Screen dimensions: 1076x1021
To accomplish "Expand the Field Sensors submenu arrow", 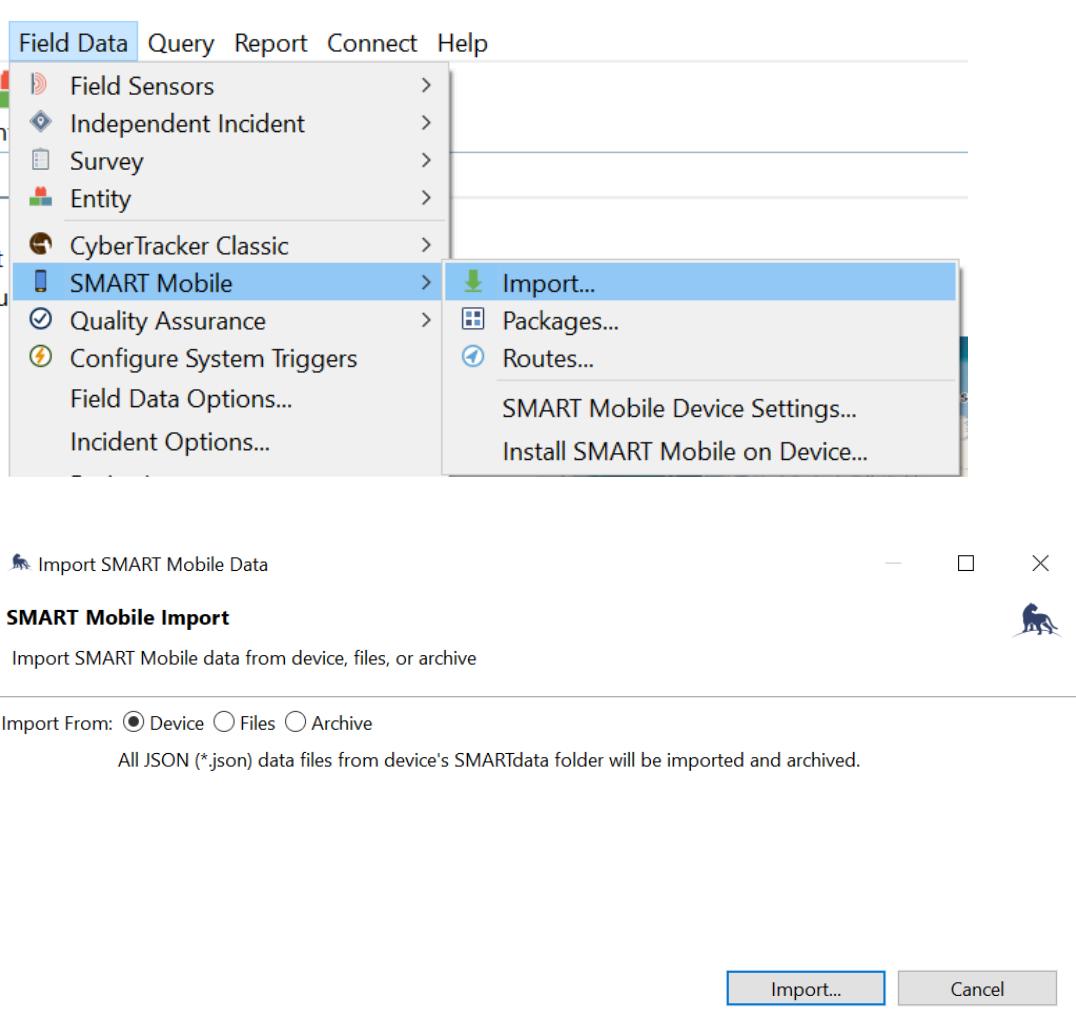I will tap(427, 87).
